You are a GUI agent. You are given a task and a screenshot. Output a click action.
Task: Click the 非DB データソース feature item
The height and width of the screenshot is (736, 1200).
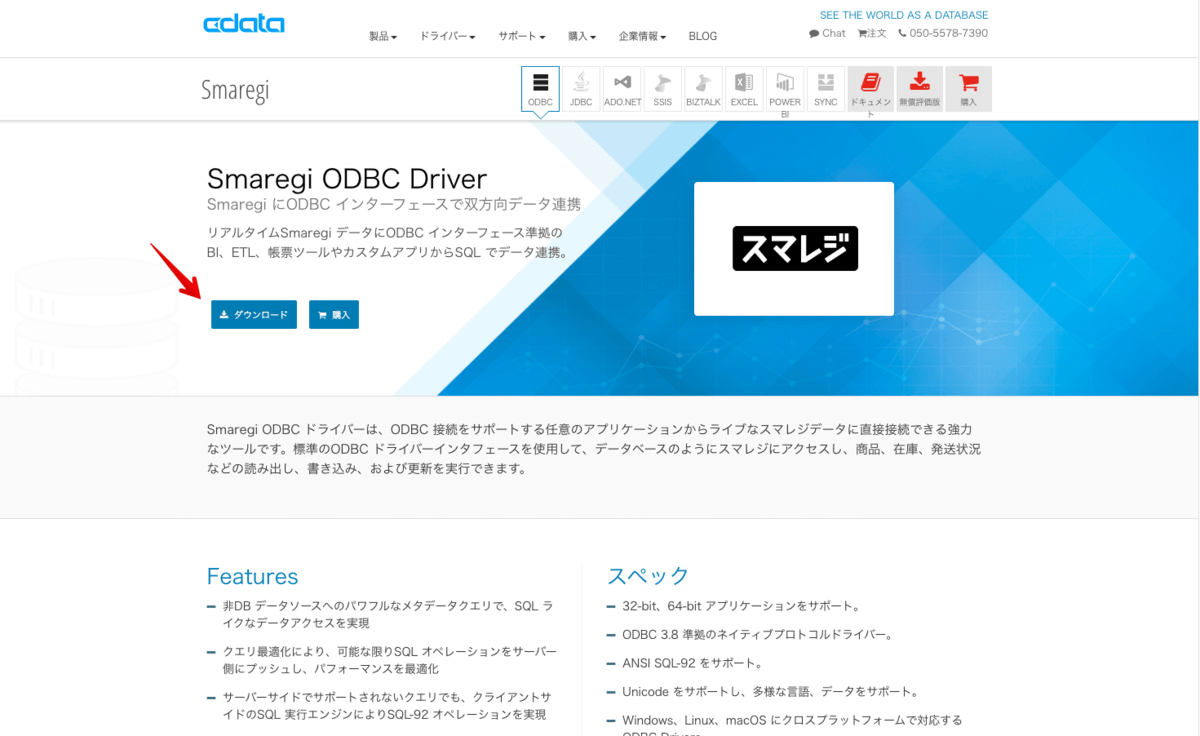point(388,614)
